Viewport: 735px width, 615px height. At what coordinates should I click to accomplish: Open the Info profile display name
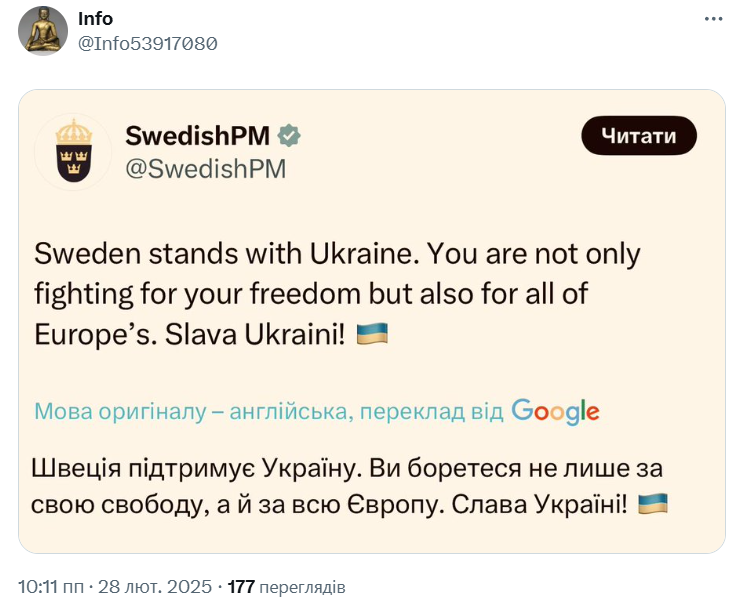95,19
